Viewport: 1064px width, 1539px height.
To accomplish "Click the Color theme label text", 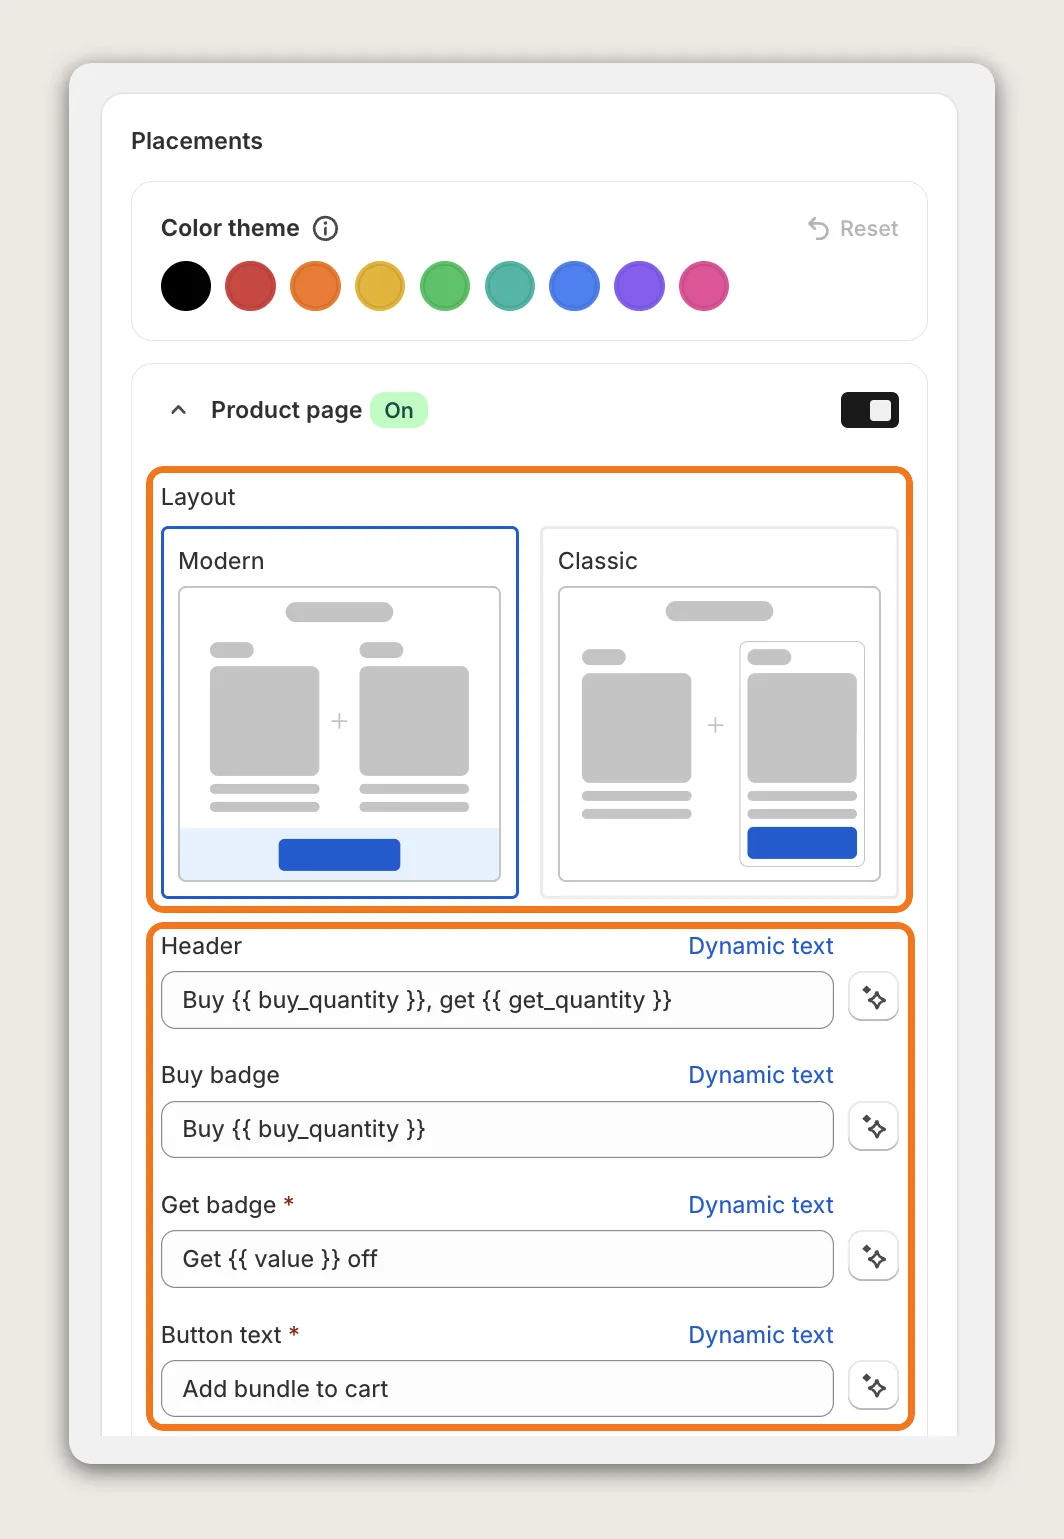I will click(x=230, y=228).
